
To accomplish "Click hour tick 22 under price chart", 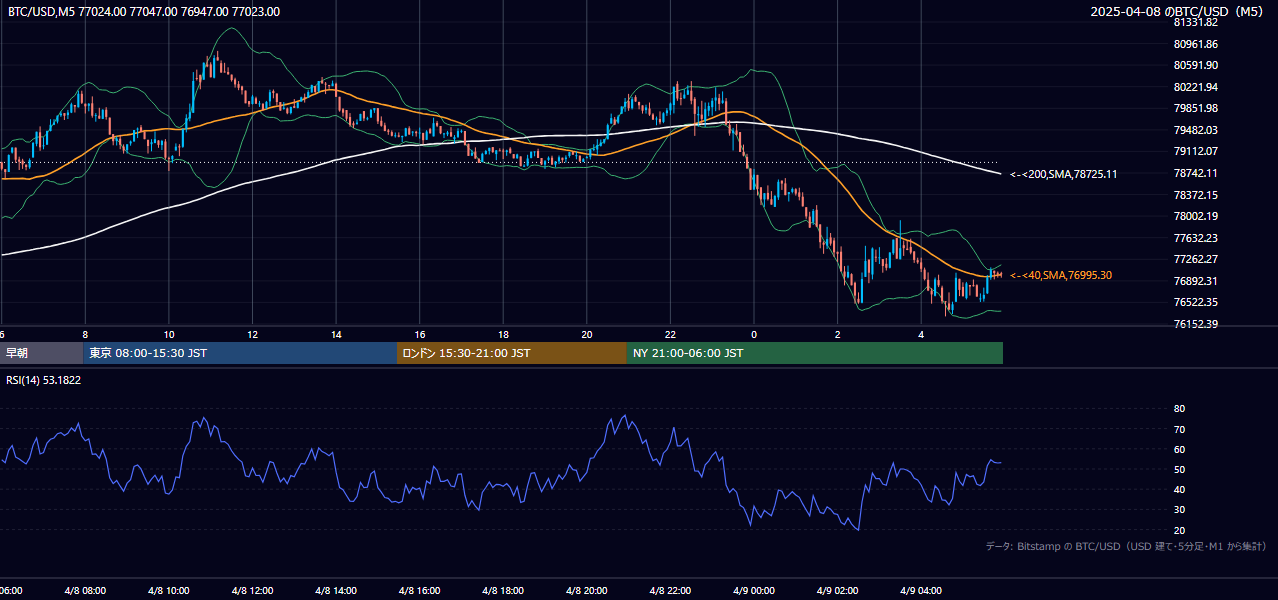I will [x=670, y=335].
